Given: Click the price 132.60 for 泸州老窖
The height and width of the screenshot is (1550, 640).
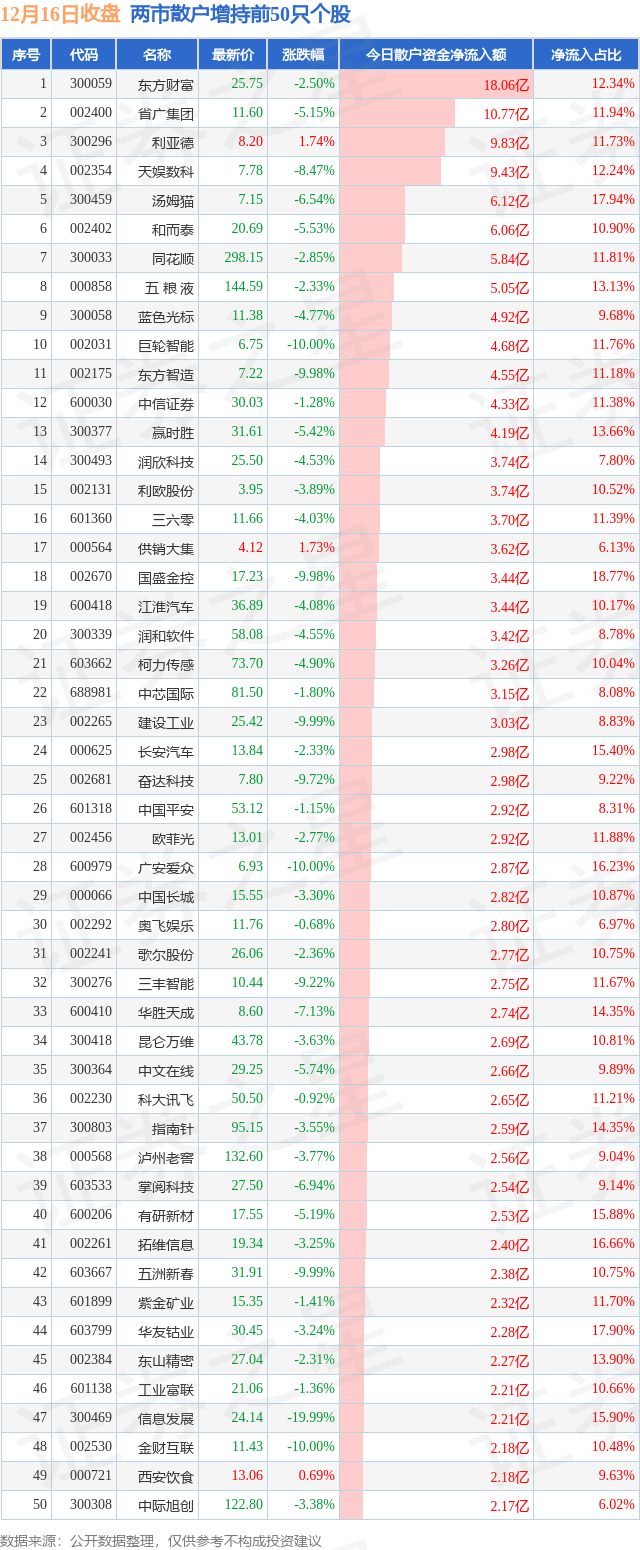Looking at the screenshot, I should pyautogui.click(x=246, y=1156).
